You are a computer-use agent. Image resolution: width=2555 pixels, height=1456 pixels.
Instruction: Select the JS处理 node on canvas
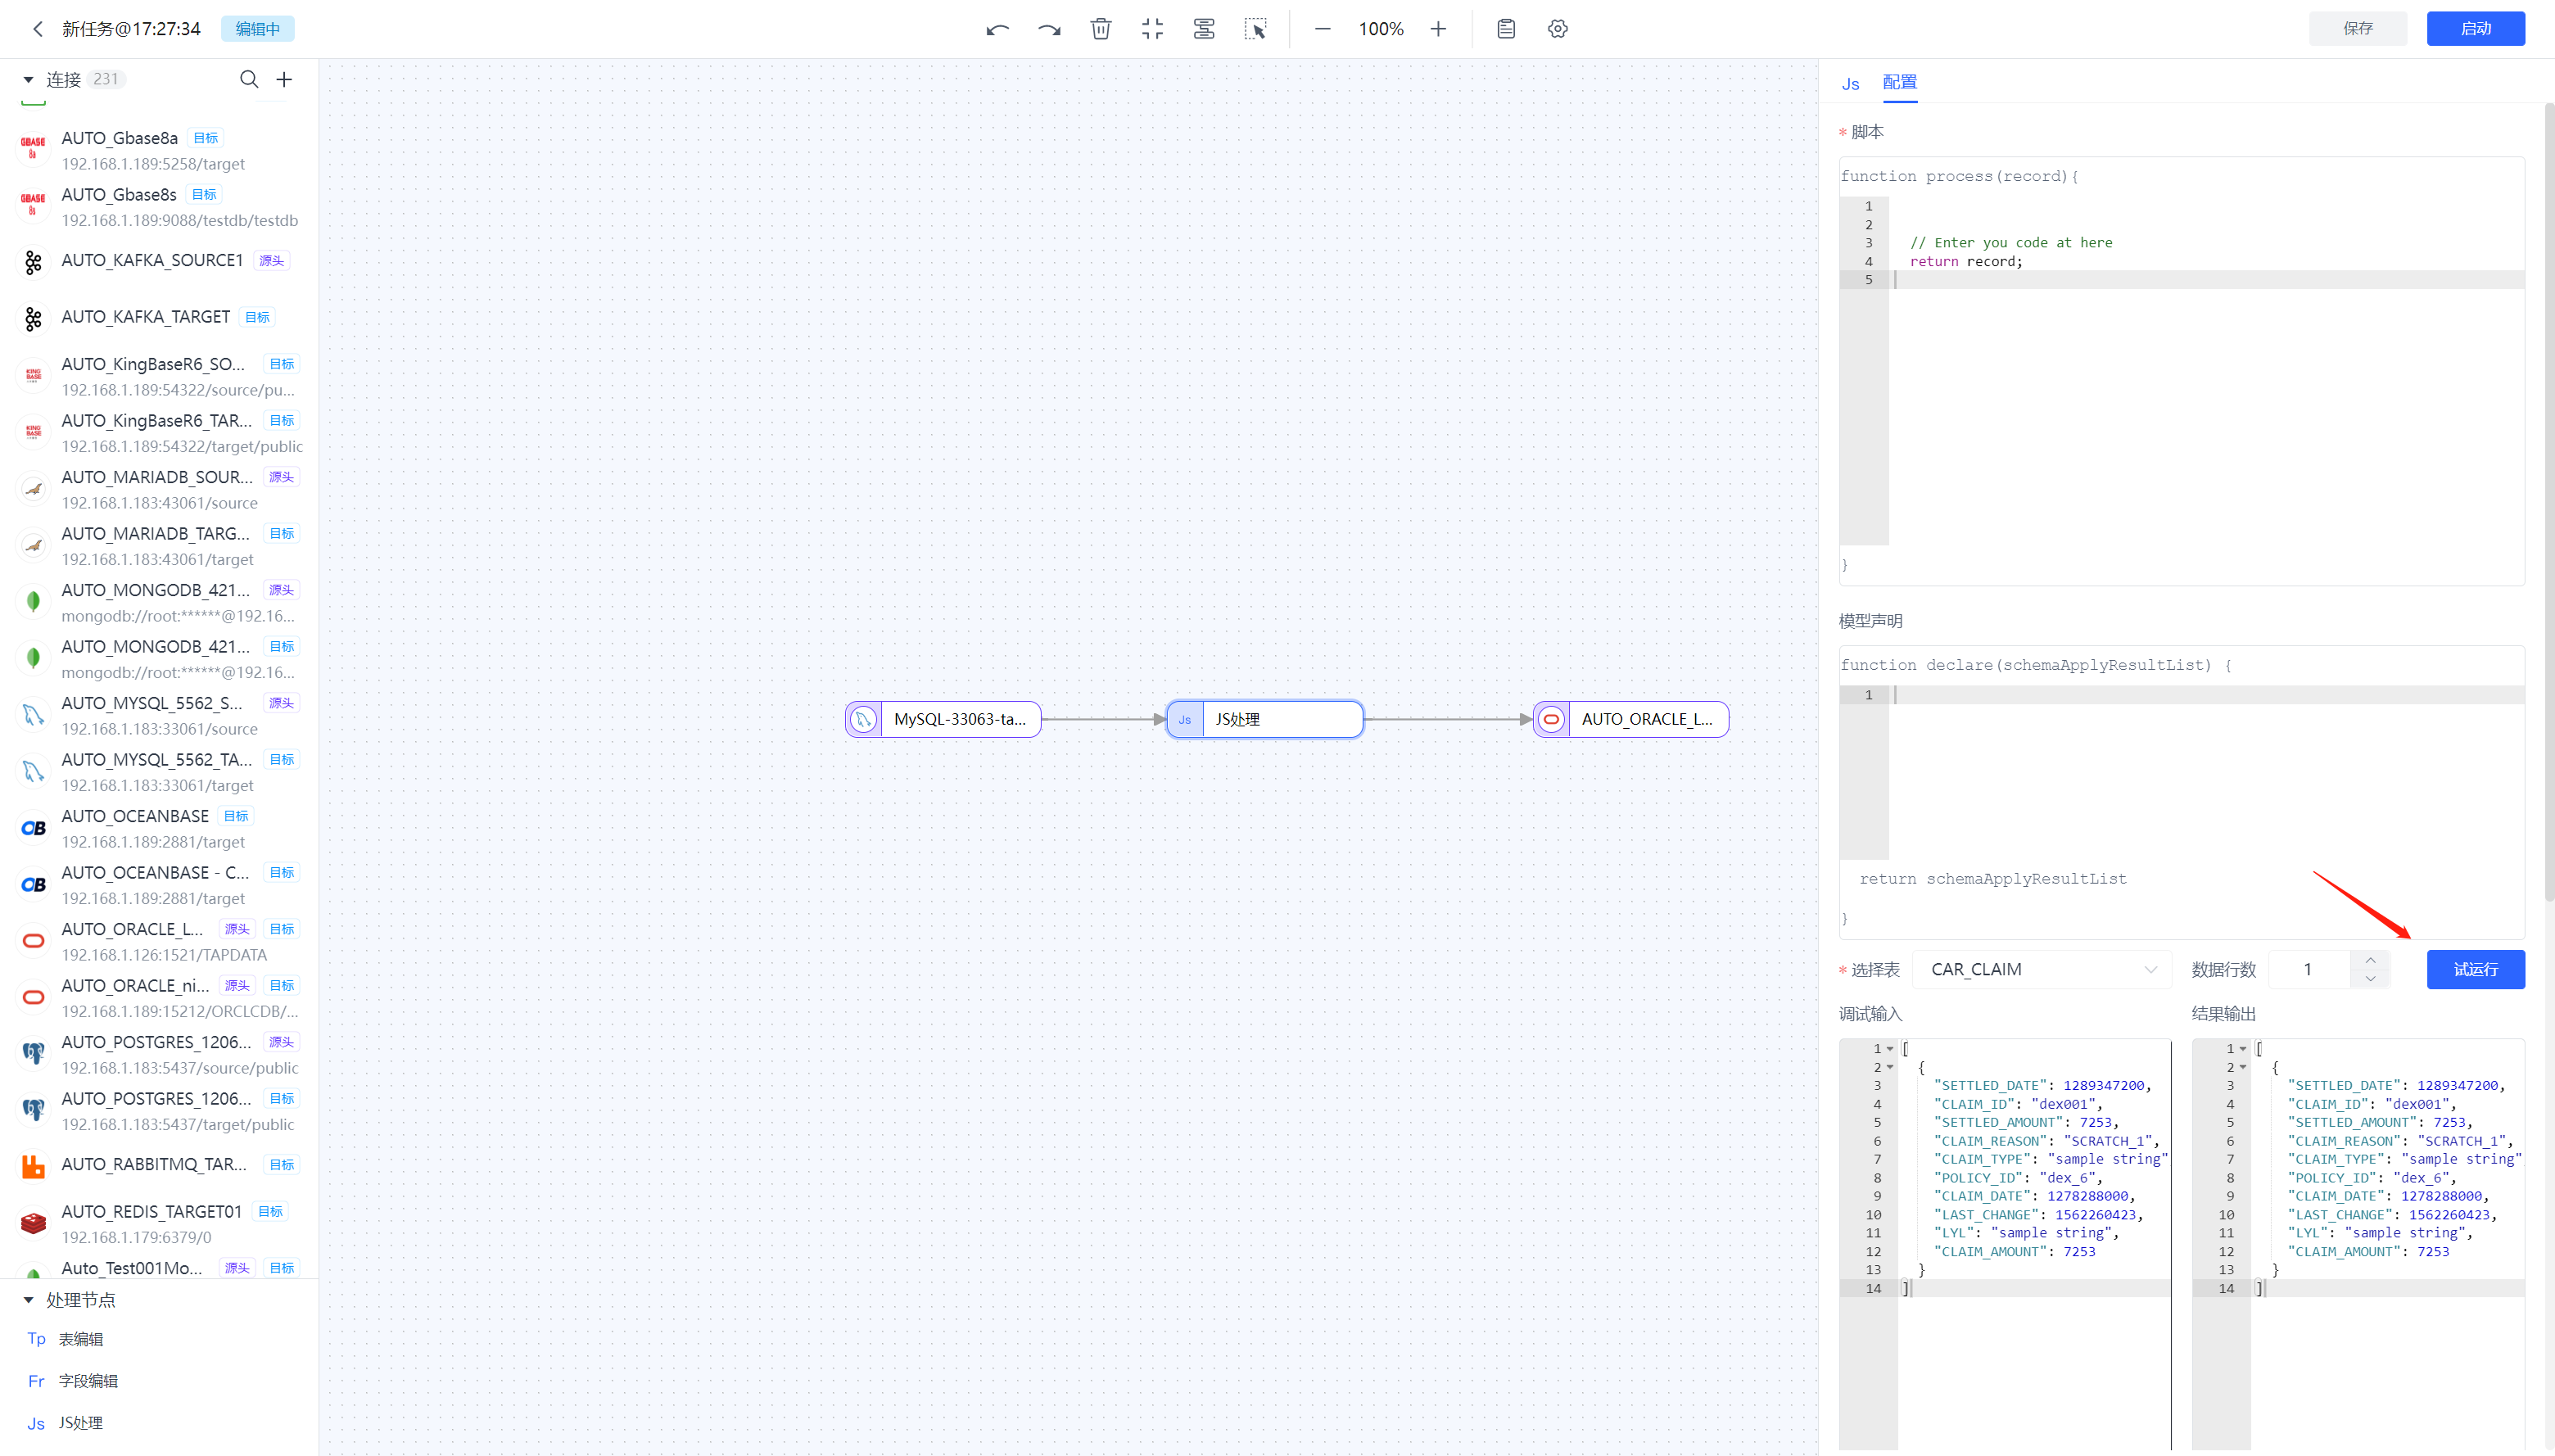pyautogui.click(x=1264, y=719)
